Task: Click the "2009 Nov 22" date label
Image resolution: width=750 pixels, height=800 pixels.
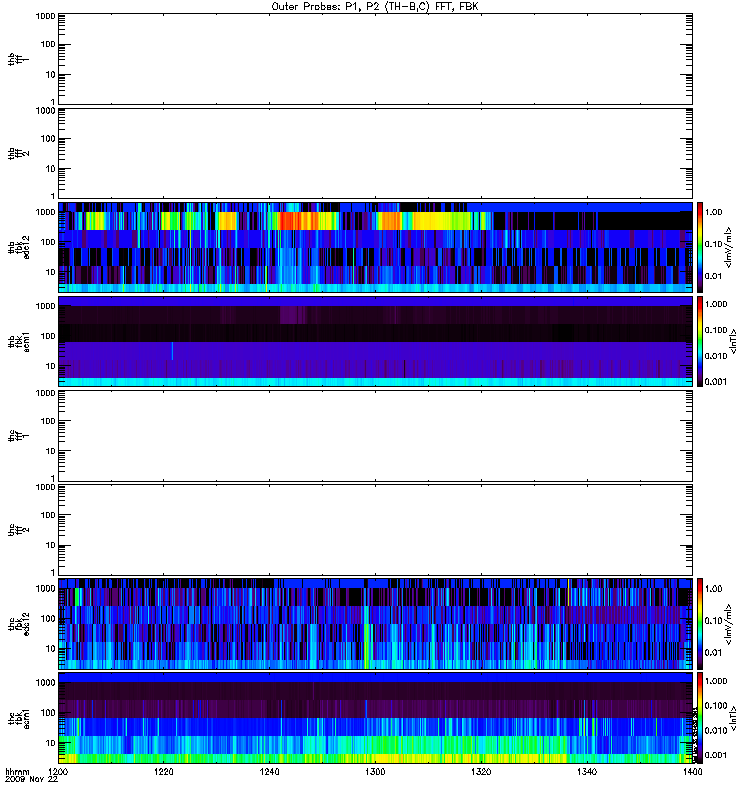Action: (31, 780)
